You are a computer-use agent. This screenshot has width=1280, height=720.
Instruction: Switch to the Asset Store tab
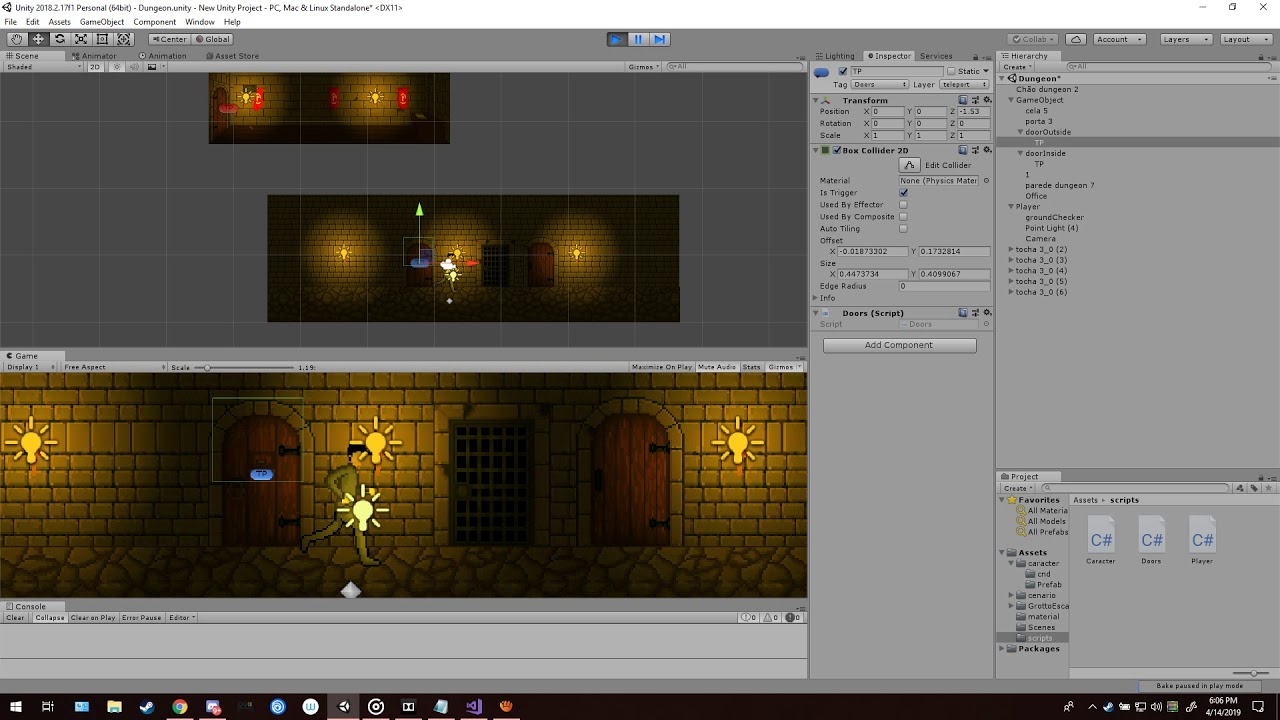[232, 56]
